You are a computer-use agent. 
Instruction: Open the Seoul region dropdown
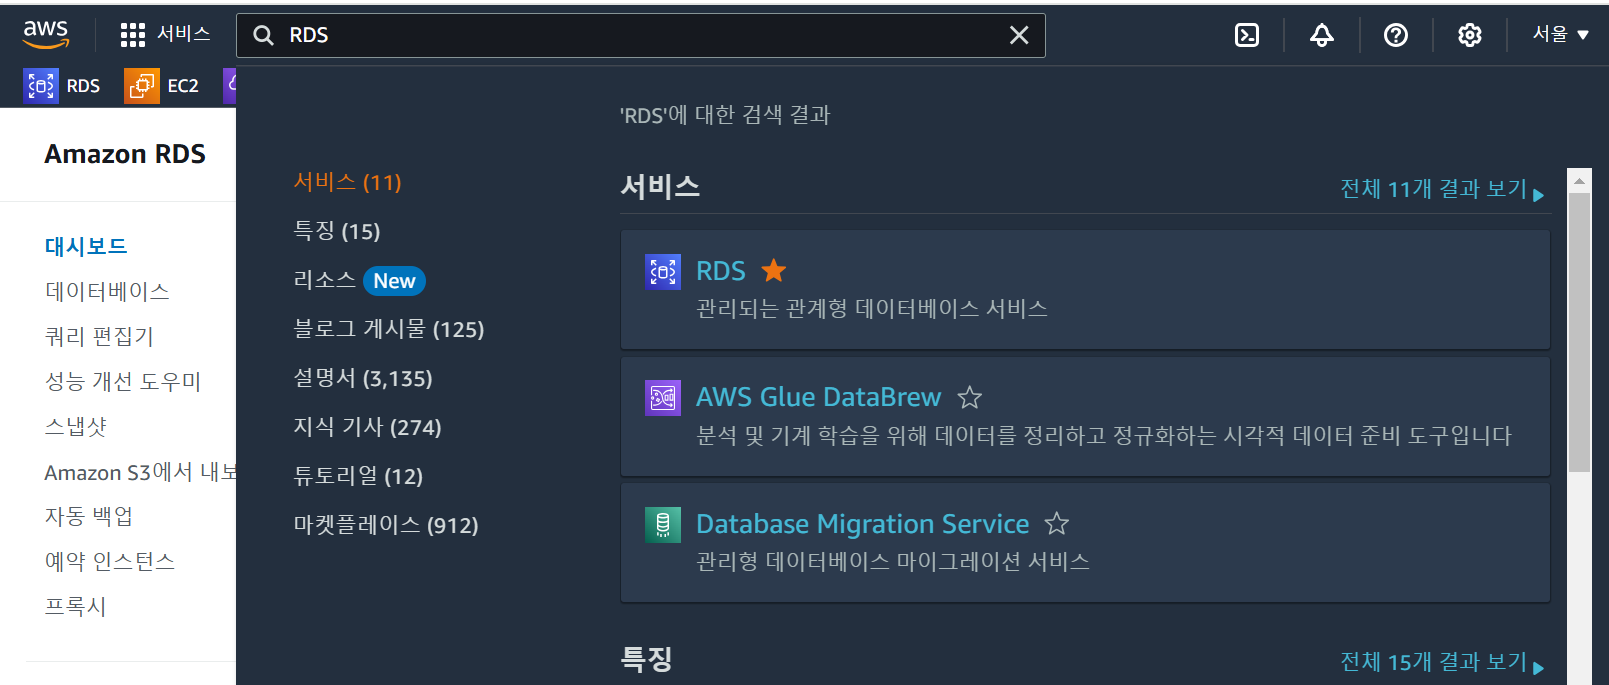[x=1561, y=34]
